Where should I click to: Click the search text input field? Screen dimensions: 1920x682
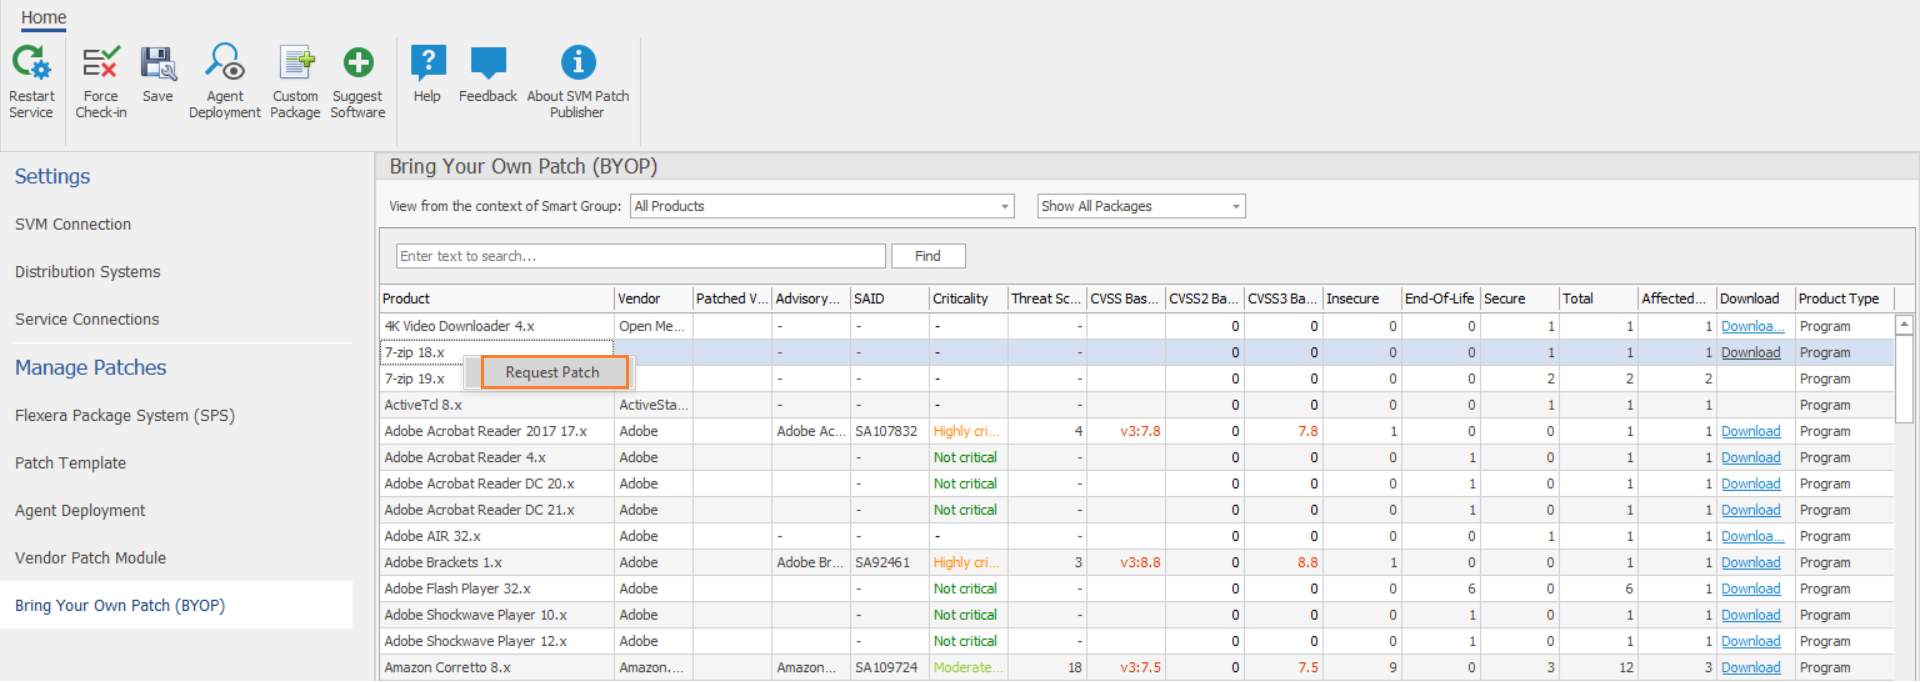[x=640, y=256]
